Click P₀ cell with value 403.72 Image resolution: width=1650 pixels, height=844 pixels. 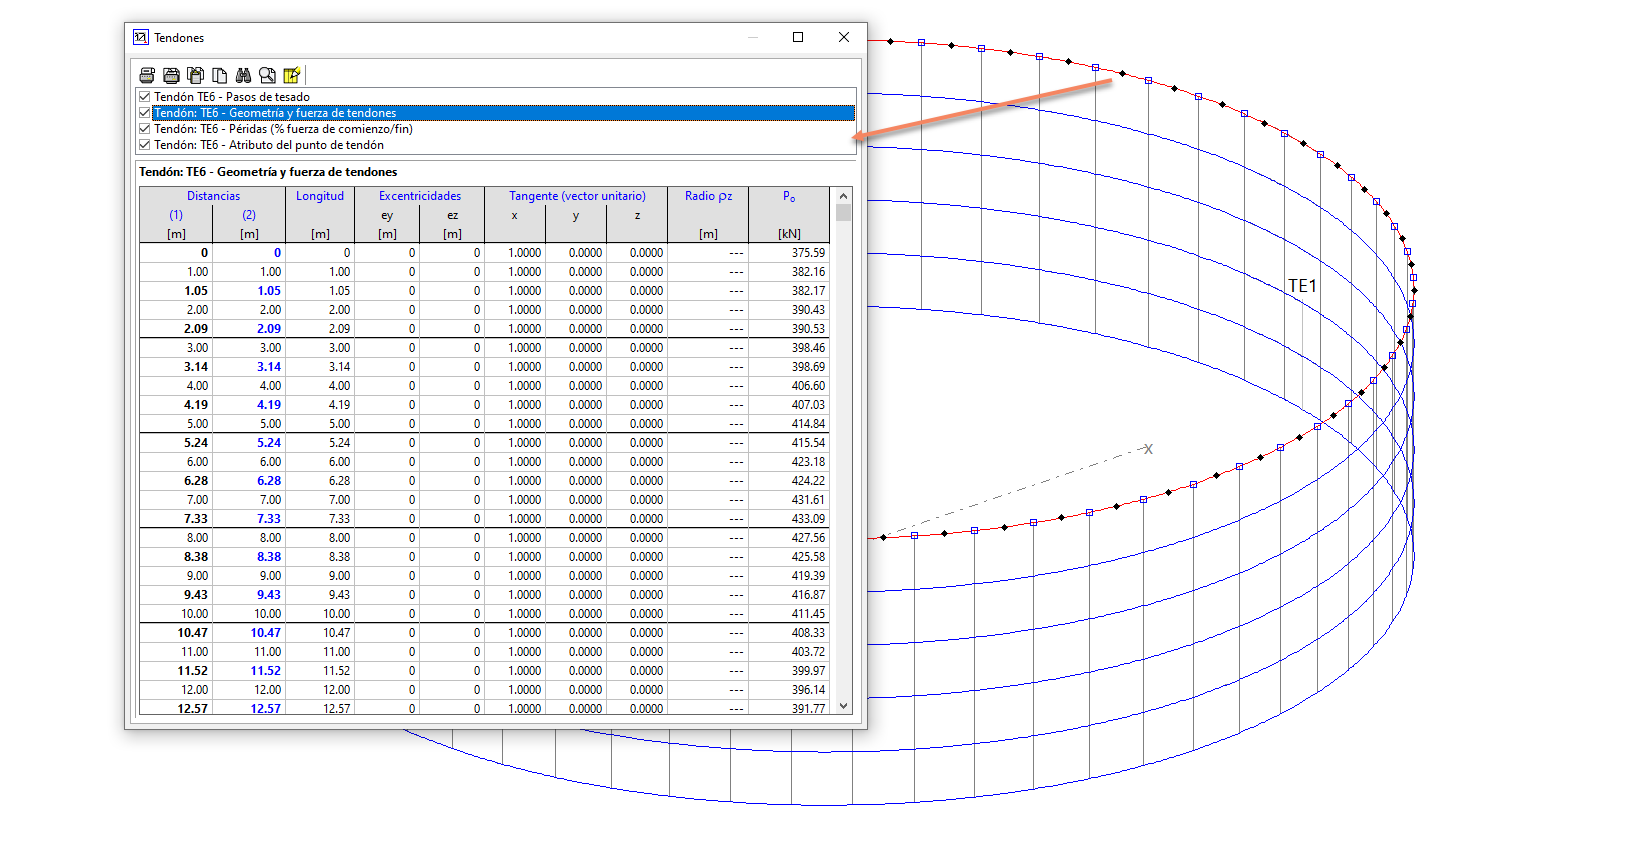[x=789, y=652]
